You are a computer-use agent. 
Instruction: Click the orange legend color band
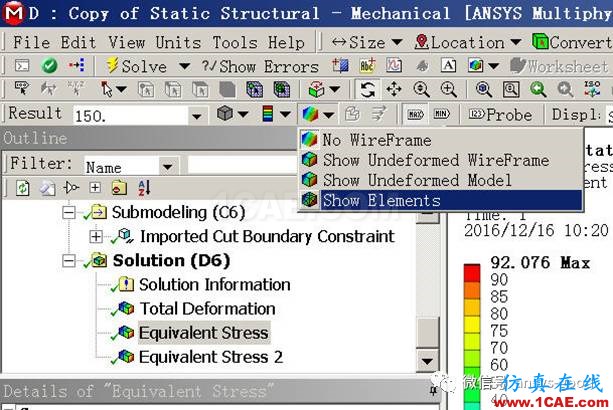(472, 290)
